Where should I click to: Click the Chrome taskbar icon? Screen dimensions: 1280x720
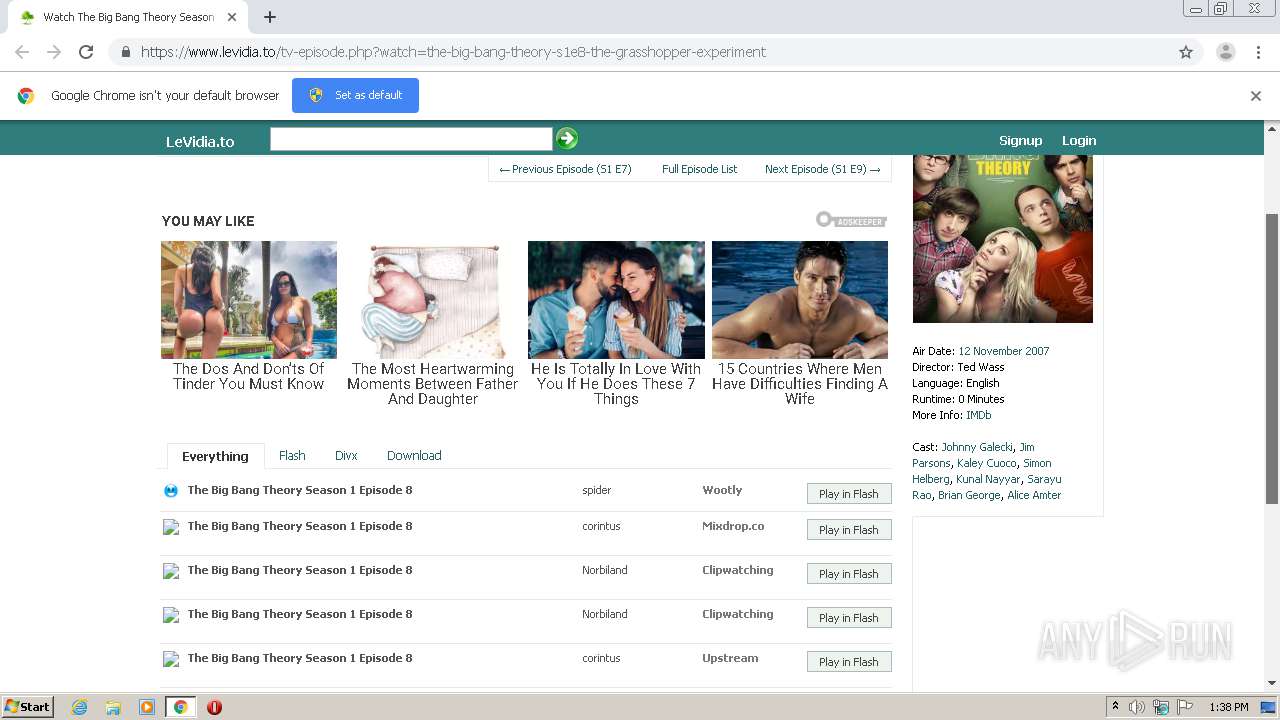[181, 707]
